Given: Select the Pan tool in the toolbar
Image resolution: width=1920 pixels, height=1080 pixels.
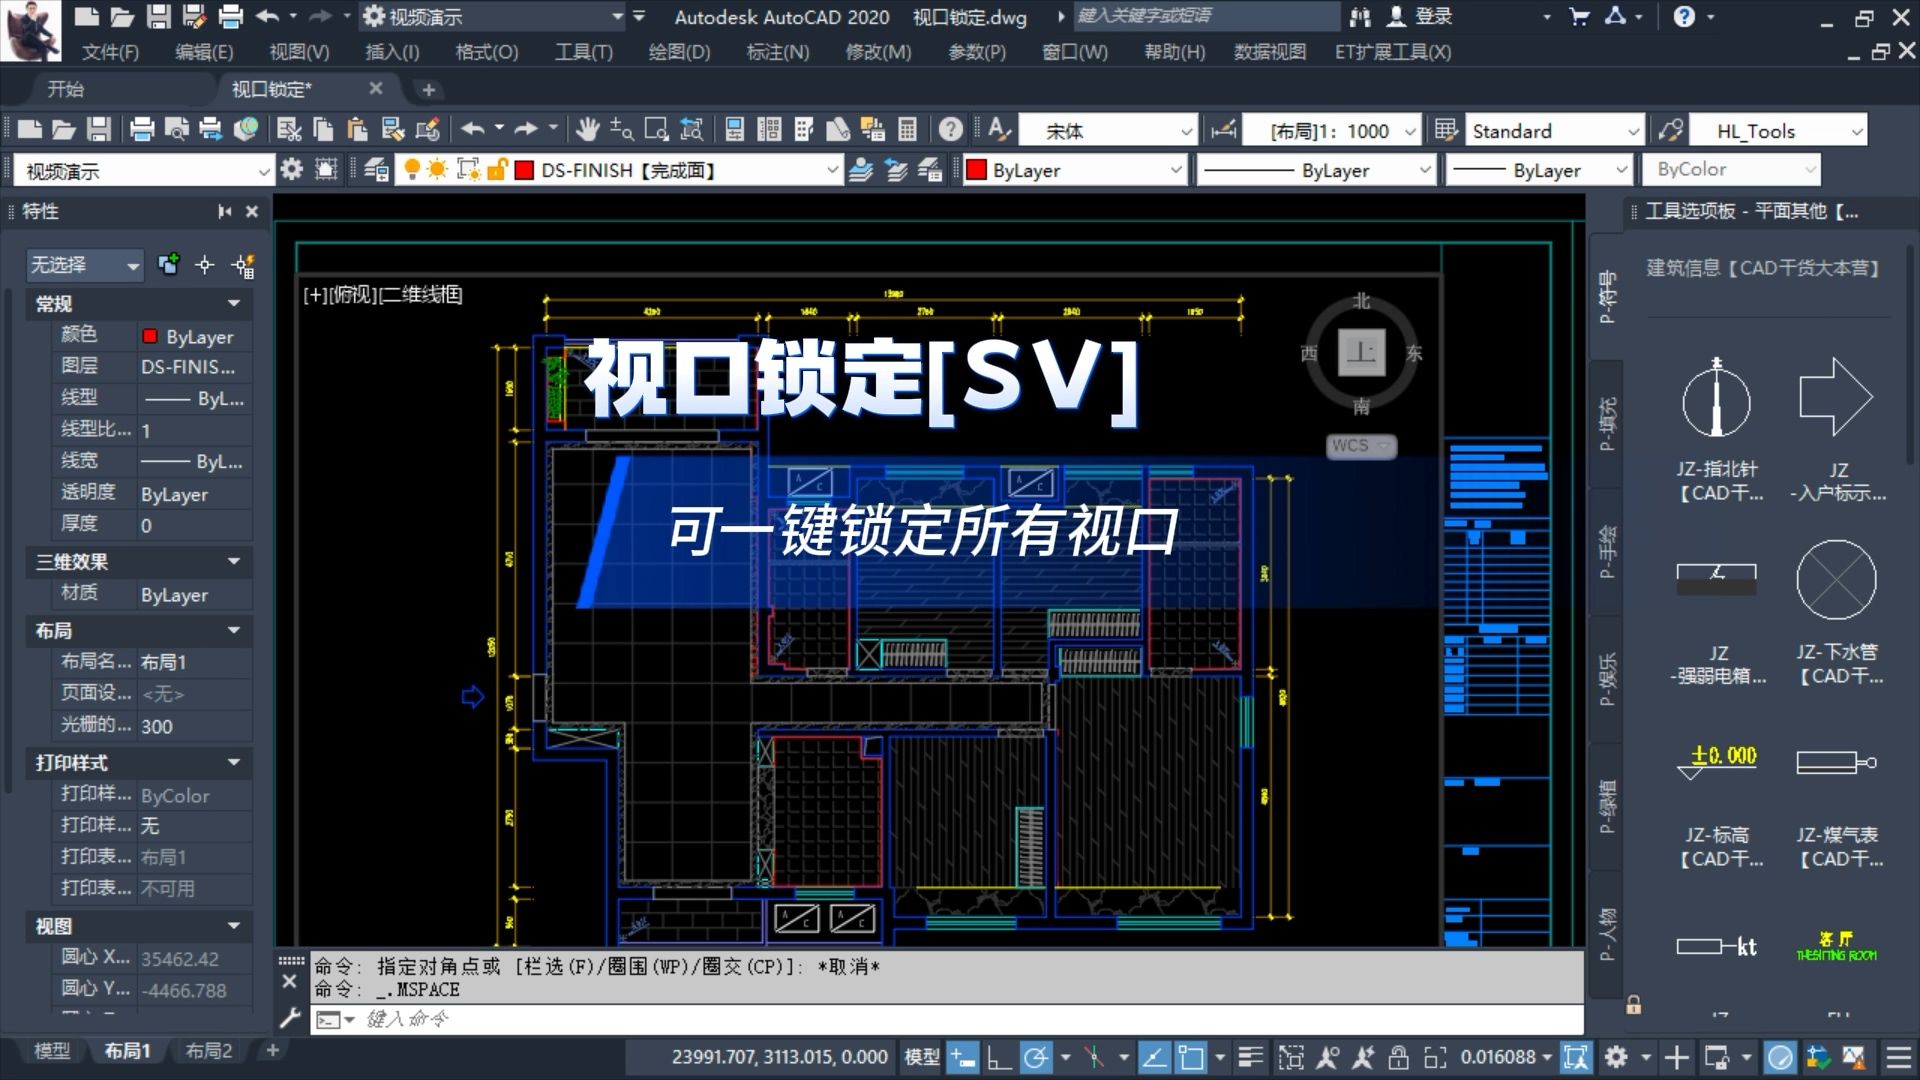Looking at the screenshot, I should pos(589,130).
